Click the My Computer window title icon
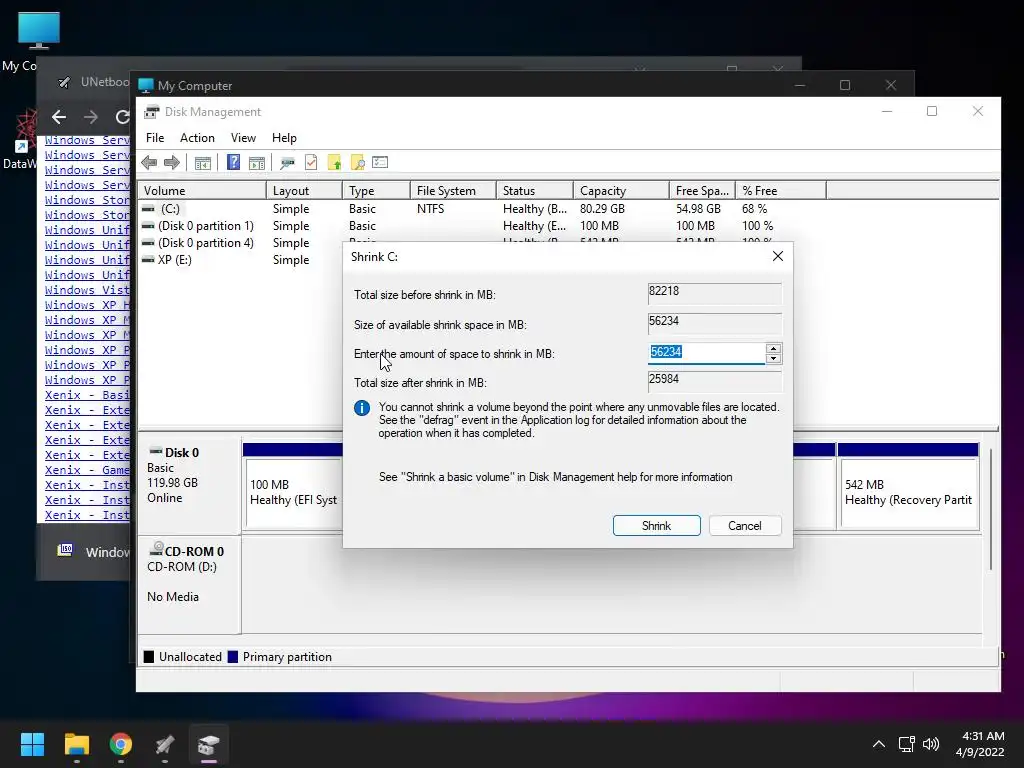The image size is (1024, 768). tap(146, 86)
